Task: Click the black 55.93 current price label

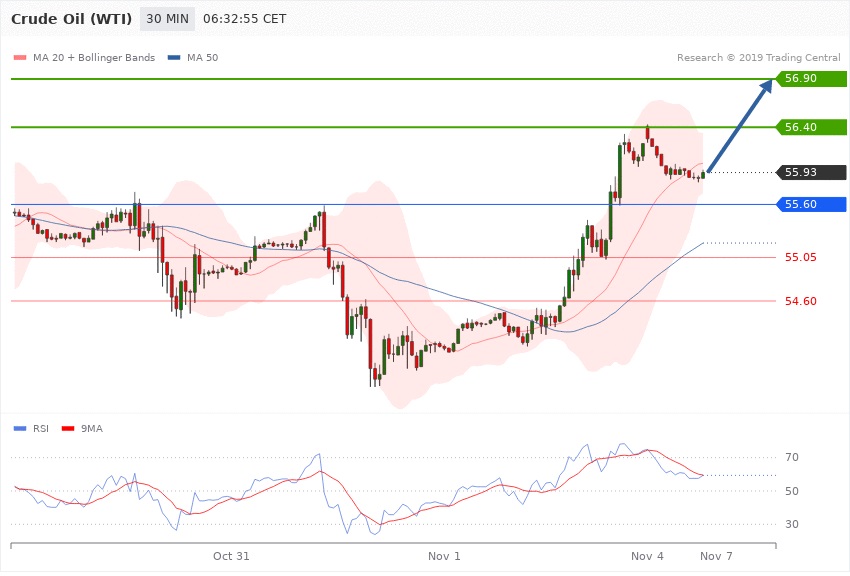Action: (812, 172)
